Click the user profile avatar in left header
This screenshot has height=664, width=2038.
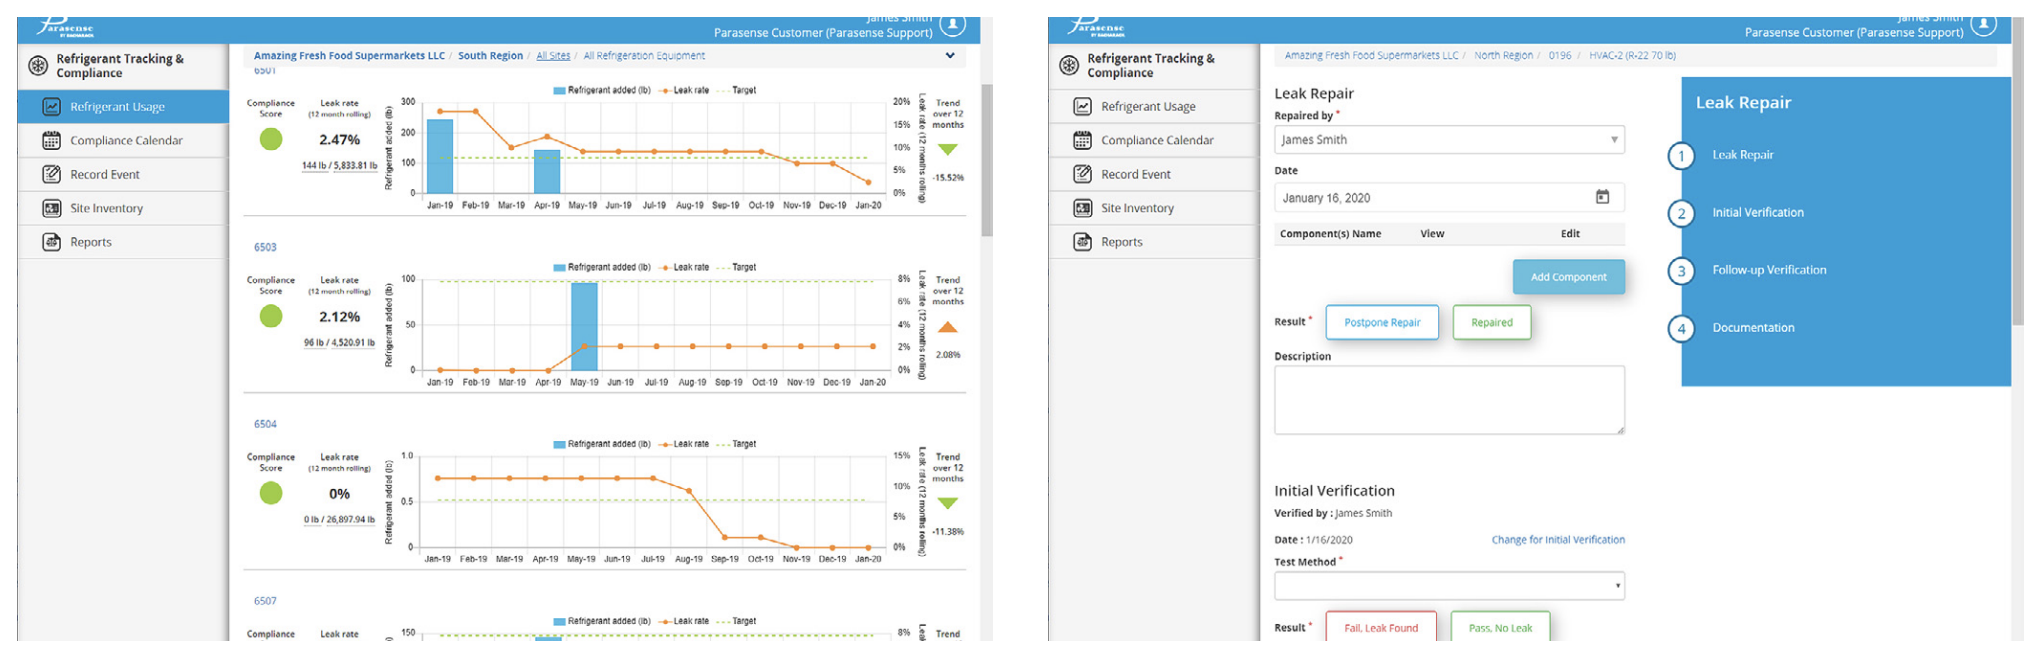[x=952, y=25]
